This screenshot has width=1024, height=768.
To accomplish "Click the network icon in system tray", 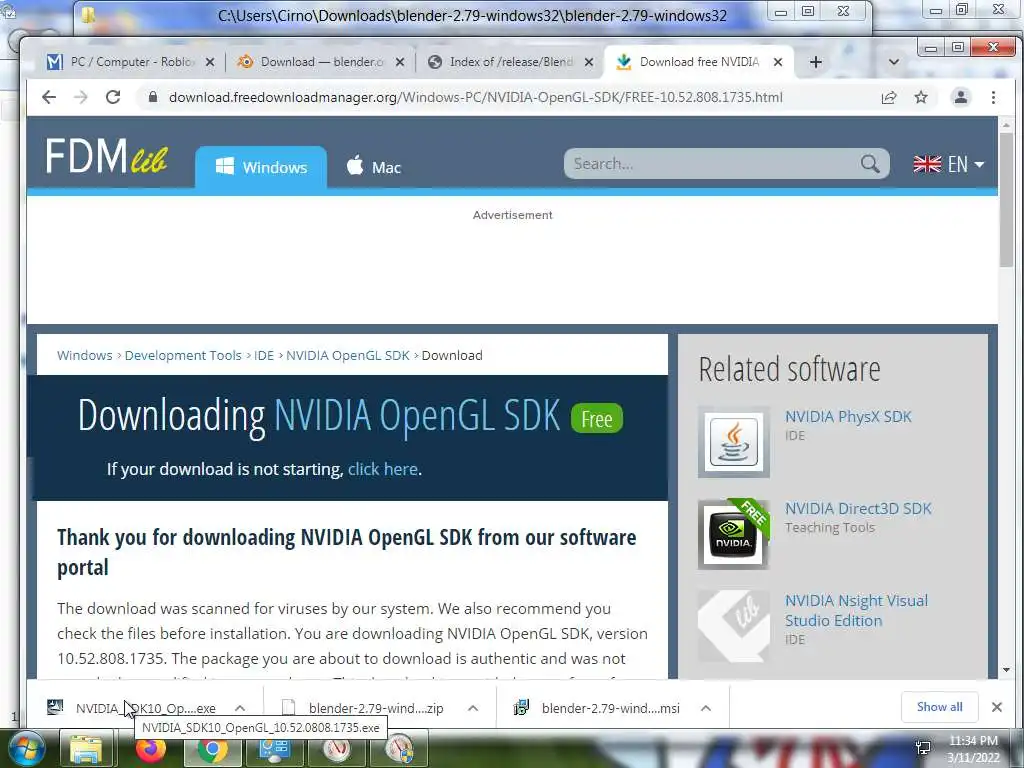I will tap(923, 748).
